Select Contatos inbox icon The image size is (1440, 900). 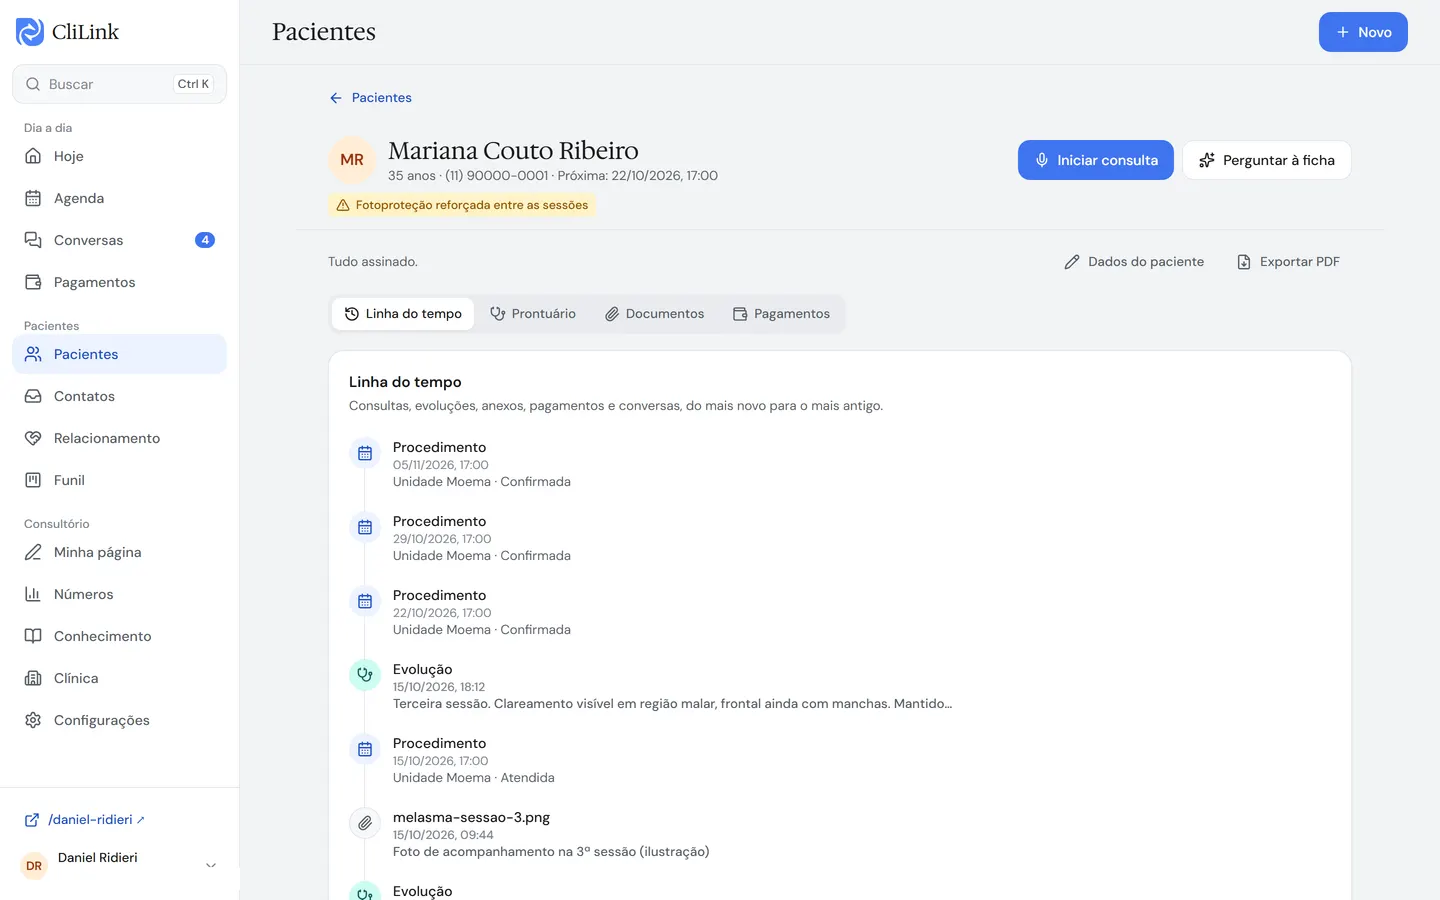(x=33, y=396)
